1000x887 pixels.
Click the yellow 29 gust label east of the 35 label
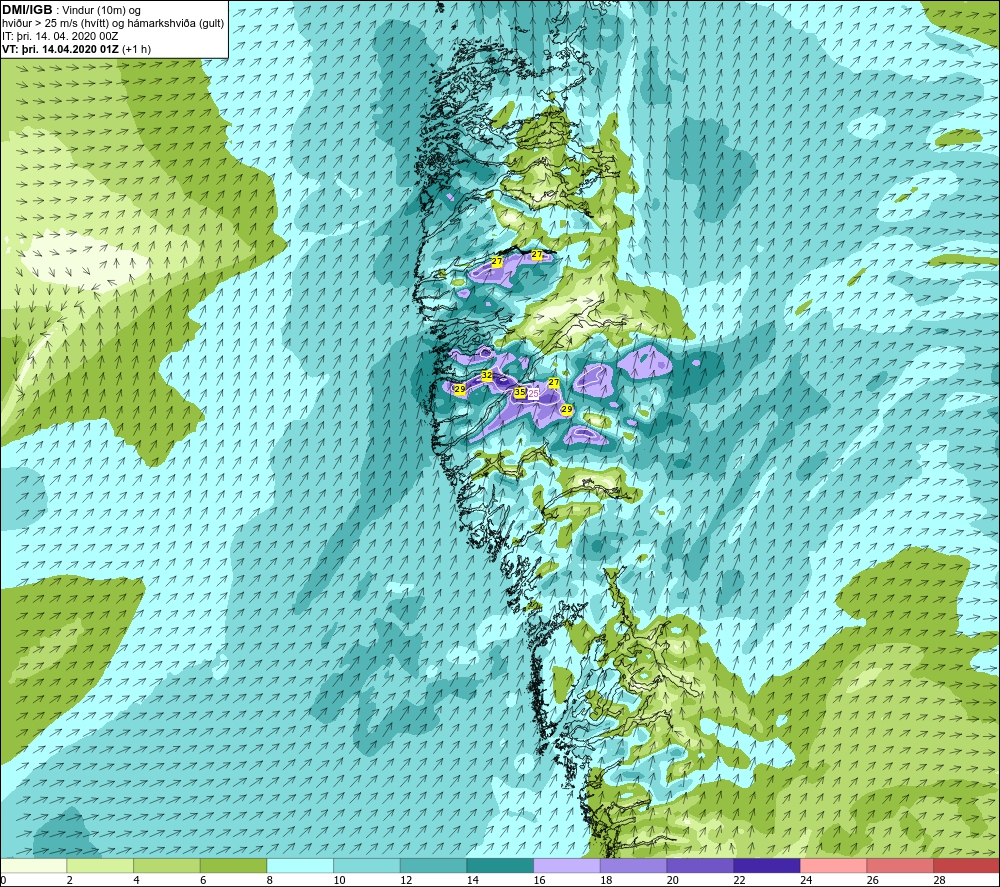pos(566,409)
